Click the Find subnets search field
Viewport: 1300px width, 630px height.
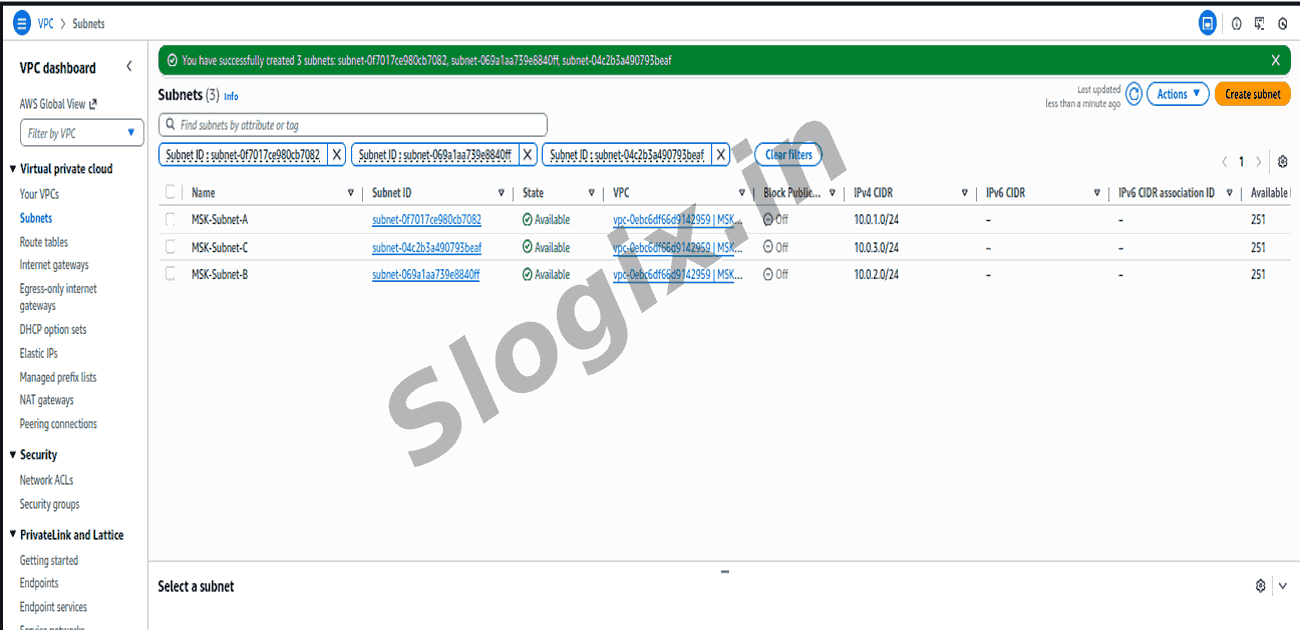[x=353, y=125]
